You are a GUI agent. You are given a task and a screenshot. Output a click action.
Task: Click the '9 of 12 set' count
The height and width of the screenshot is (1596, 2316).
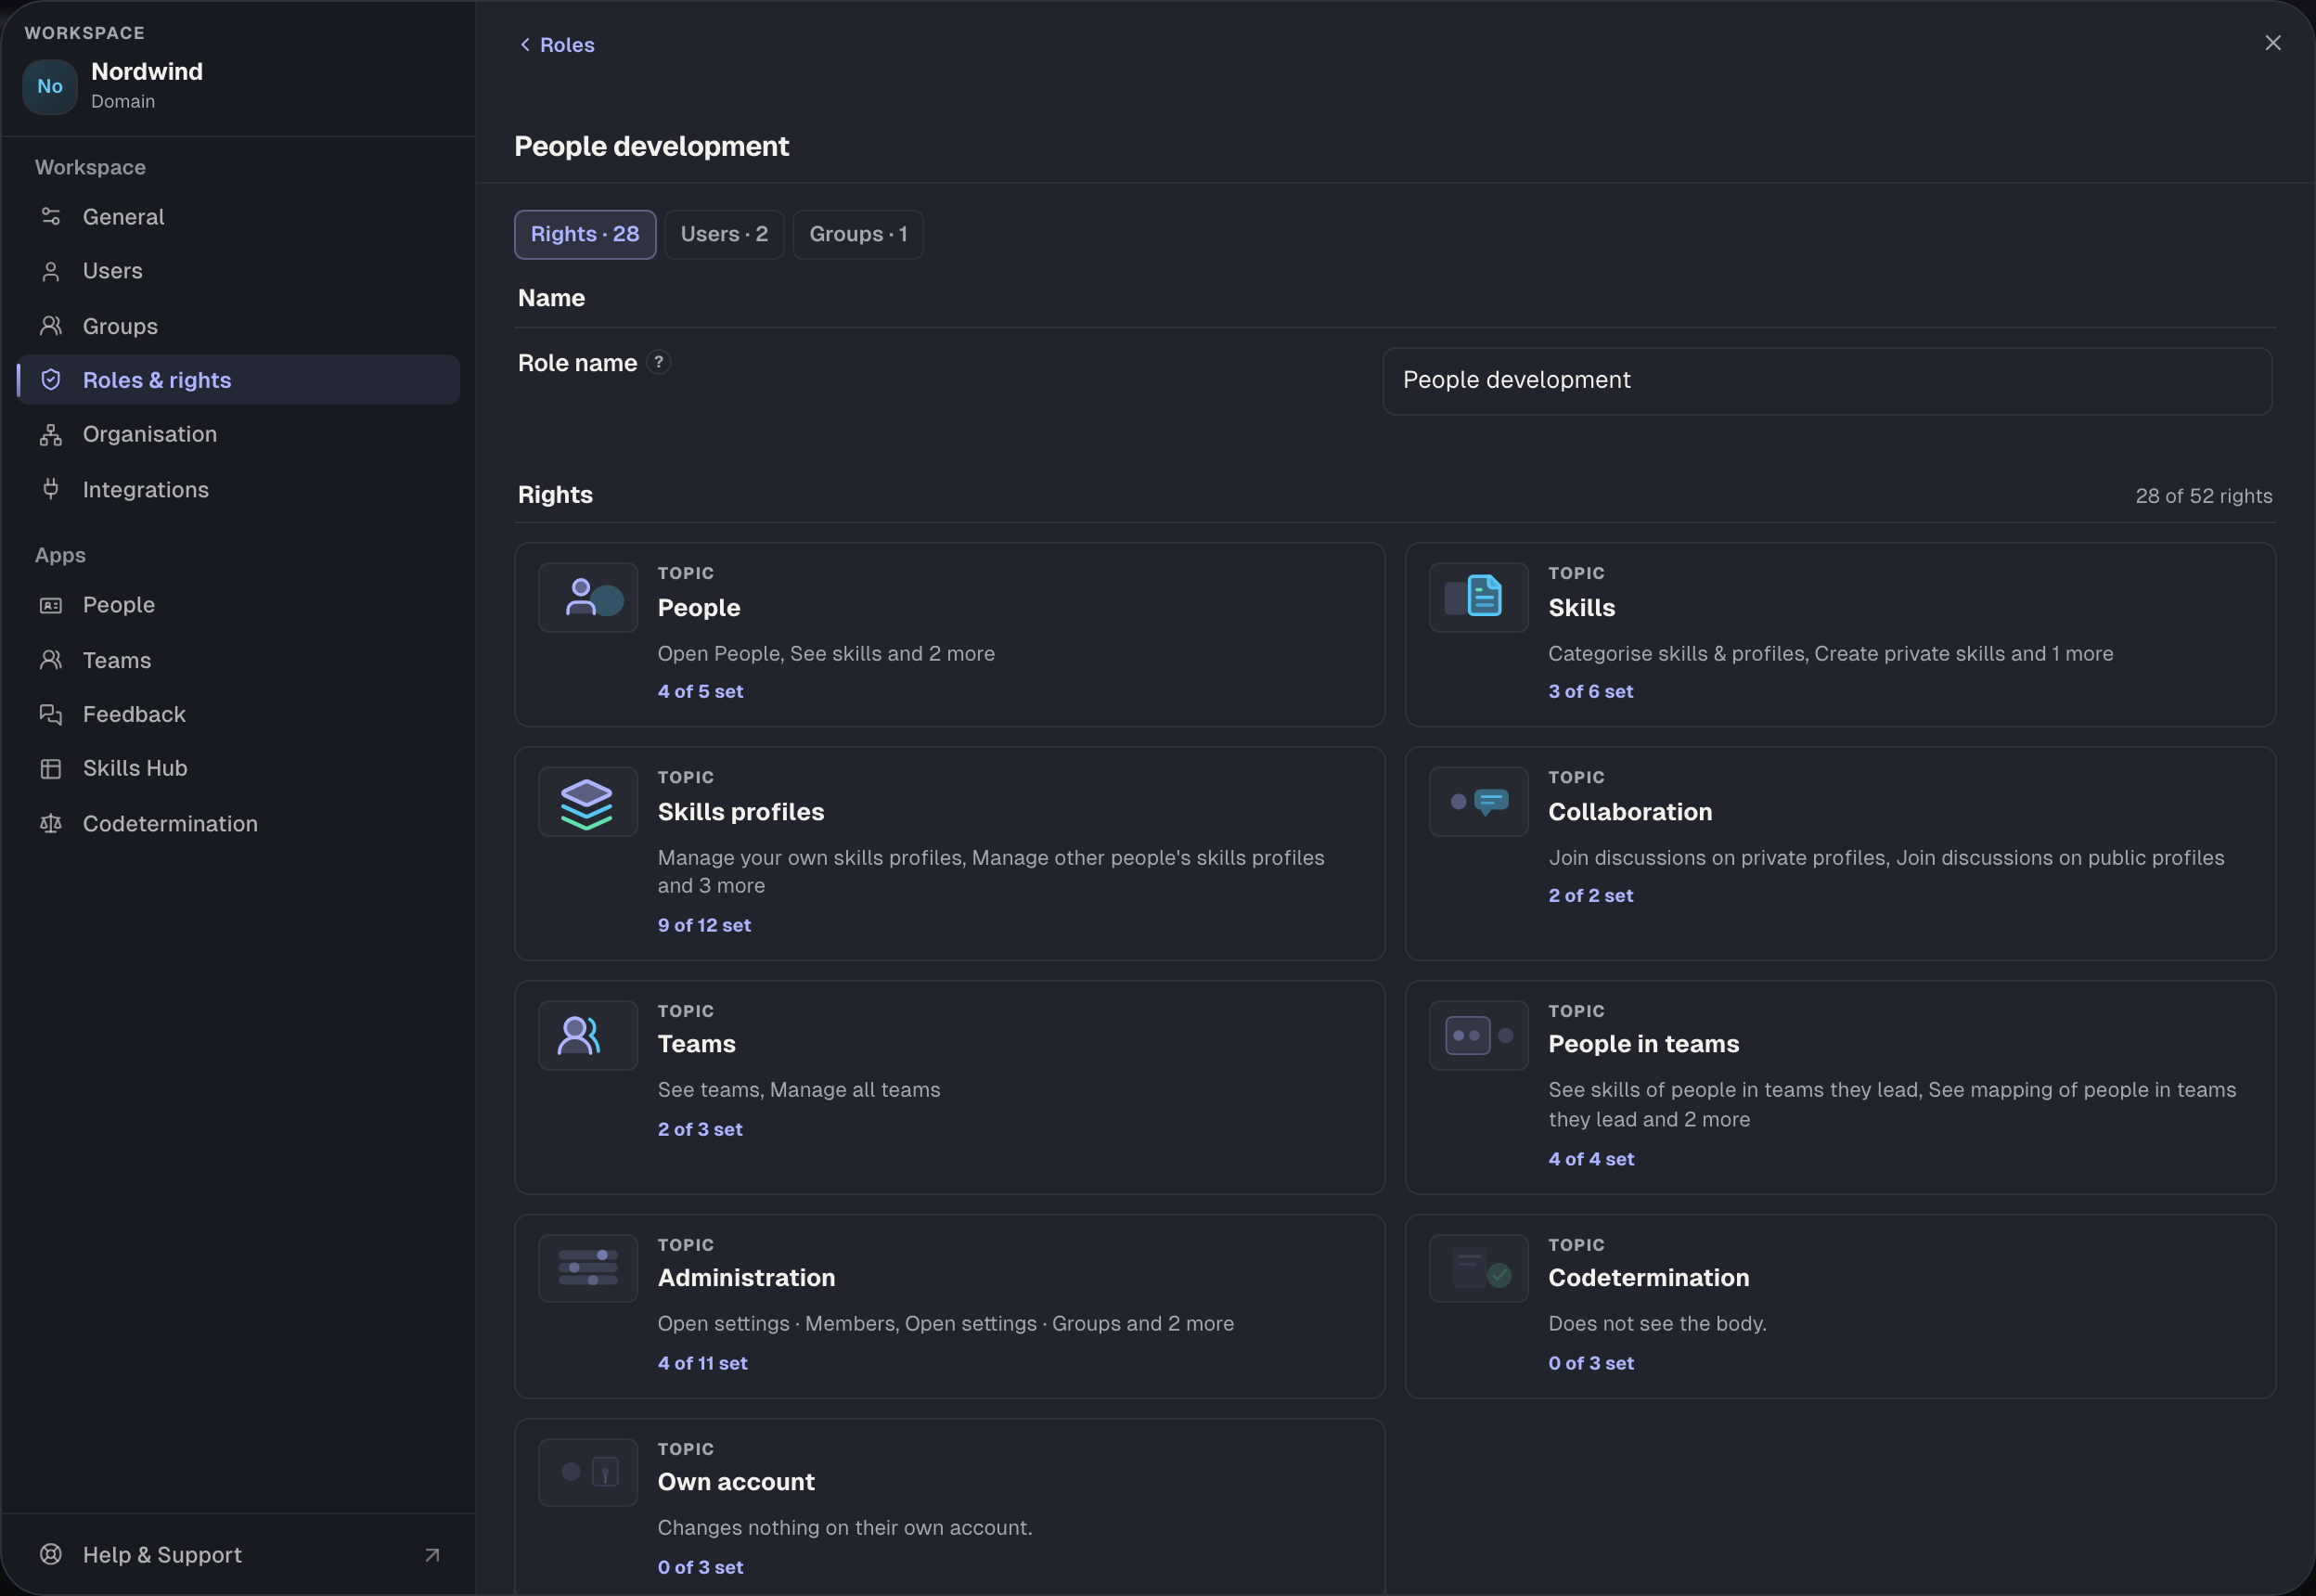704,925
